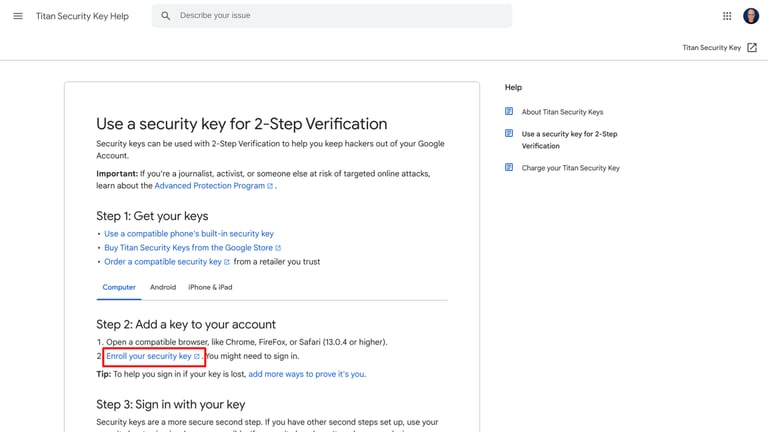Click 'add more ways to prove it's you'
The width and height of the screenshot is (768, 432).
[306, 374]
